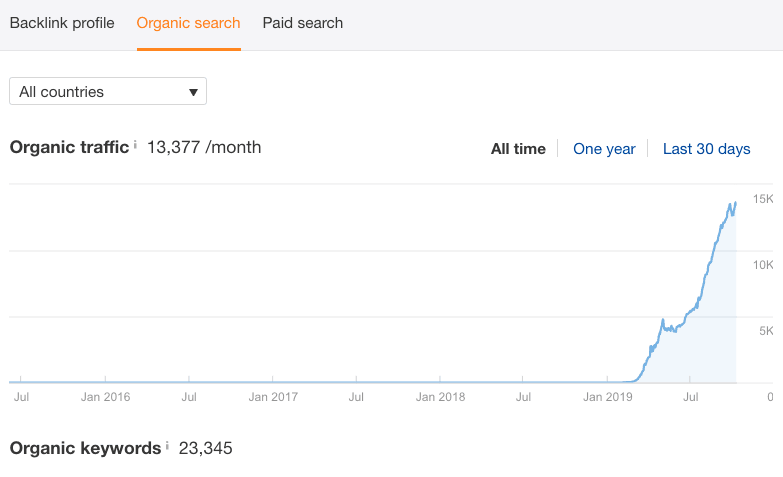Click the Jan 2018 axis label
Screen dimensions: 783x477
pyautogui.click(x=439, y=397)
